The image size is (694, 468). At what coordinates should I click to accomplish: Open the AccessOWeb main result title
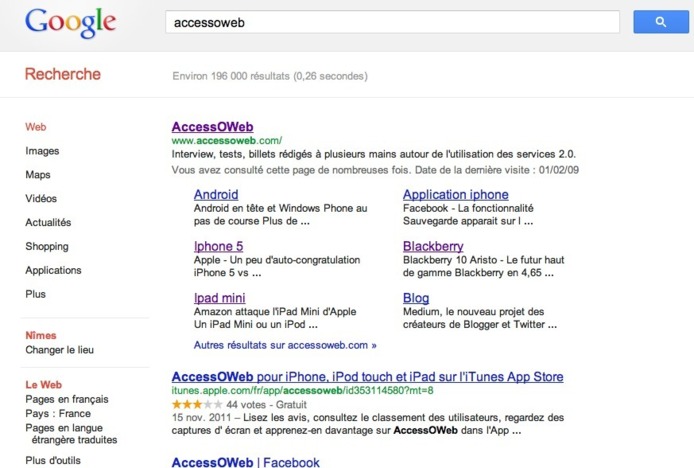click(212, 127)
